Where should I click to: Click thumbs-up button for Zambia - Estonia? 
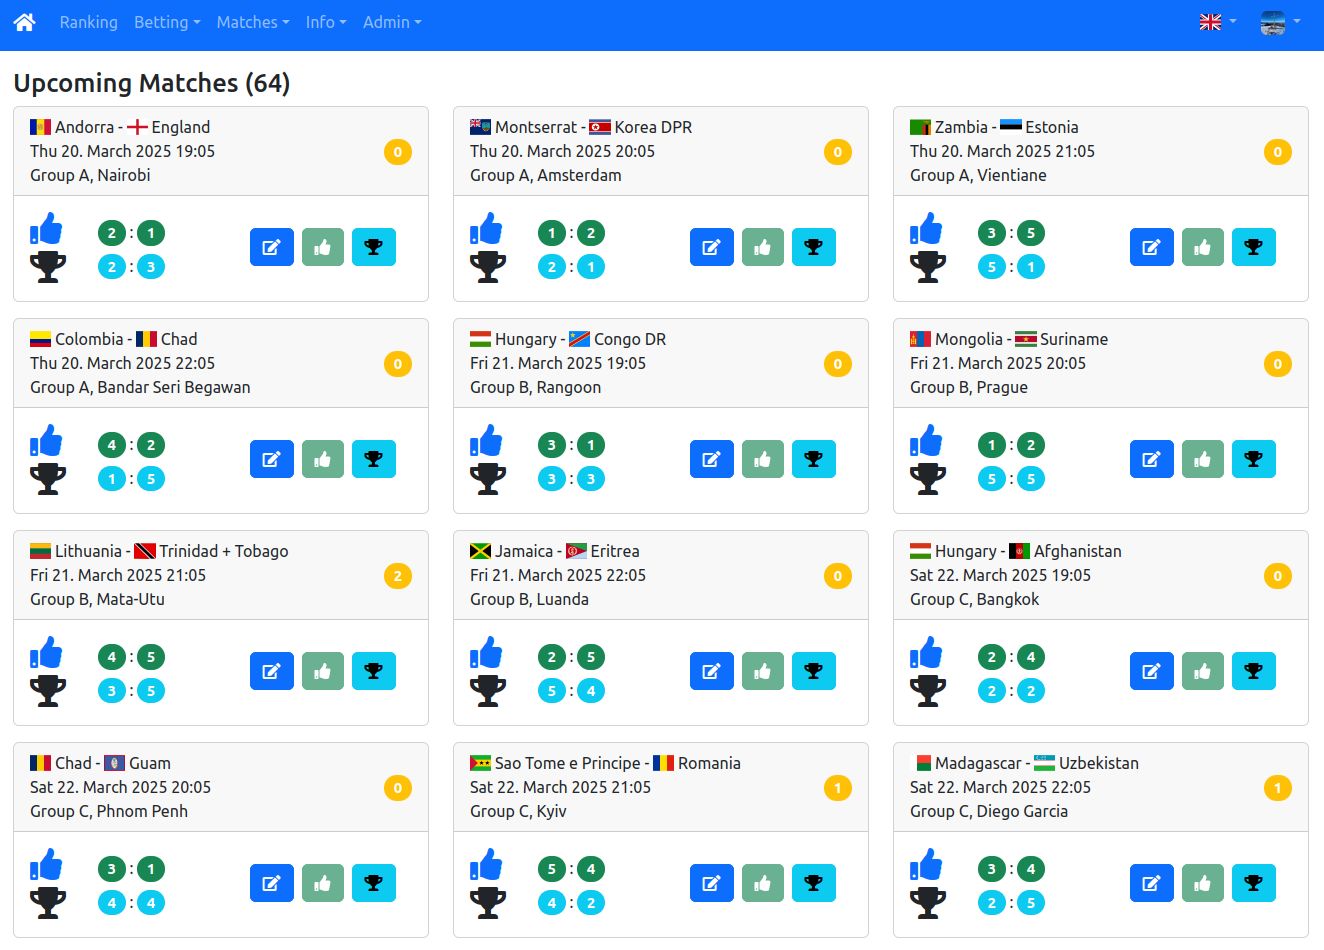click(x=1203, y=247)
